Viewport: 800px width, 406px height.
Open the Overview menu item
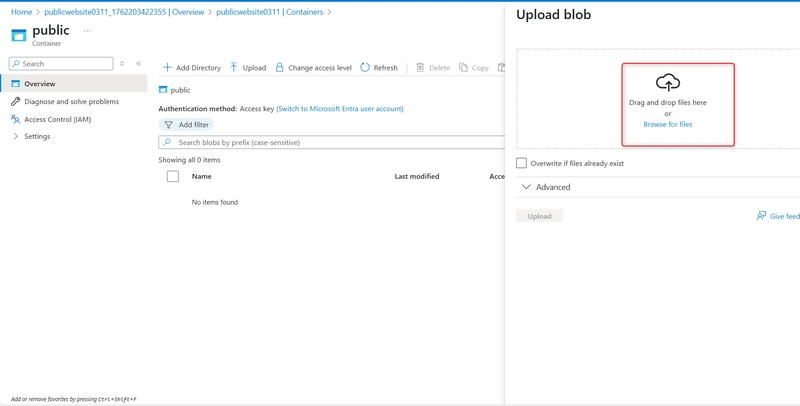point(40,84)
